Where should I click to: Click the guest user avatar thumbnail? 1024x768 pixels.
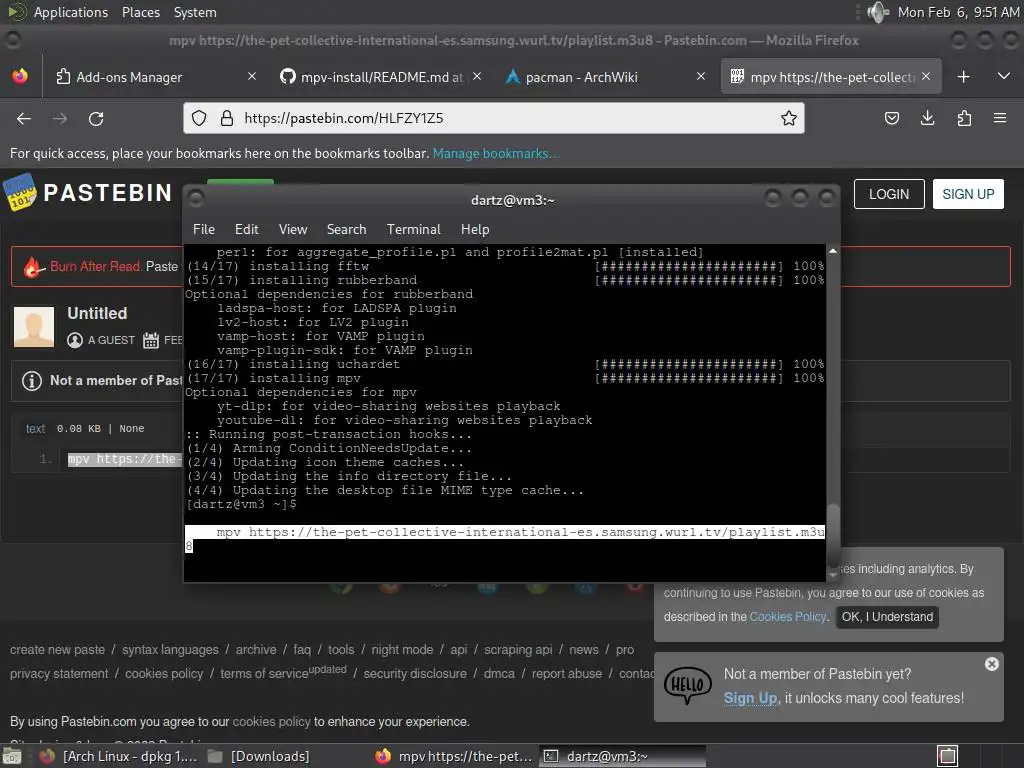[34, 327]
